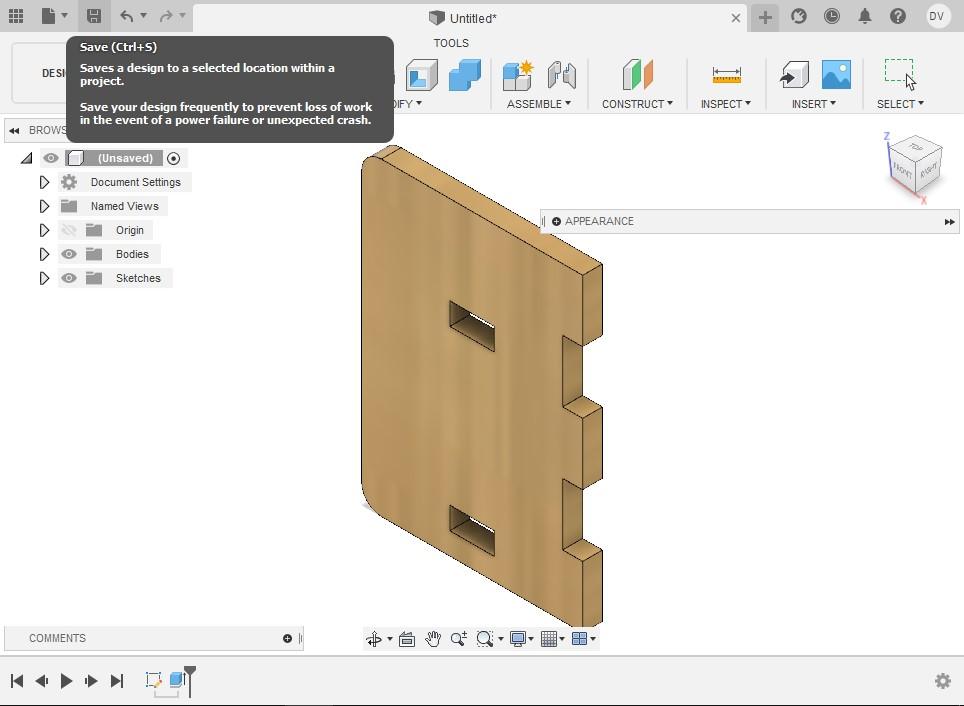Open the ASSEMBLE menu

click(539, 104)
